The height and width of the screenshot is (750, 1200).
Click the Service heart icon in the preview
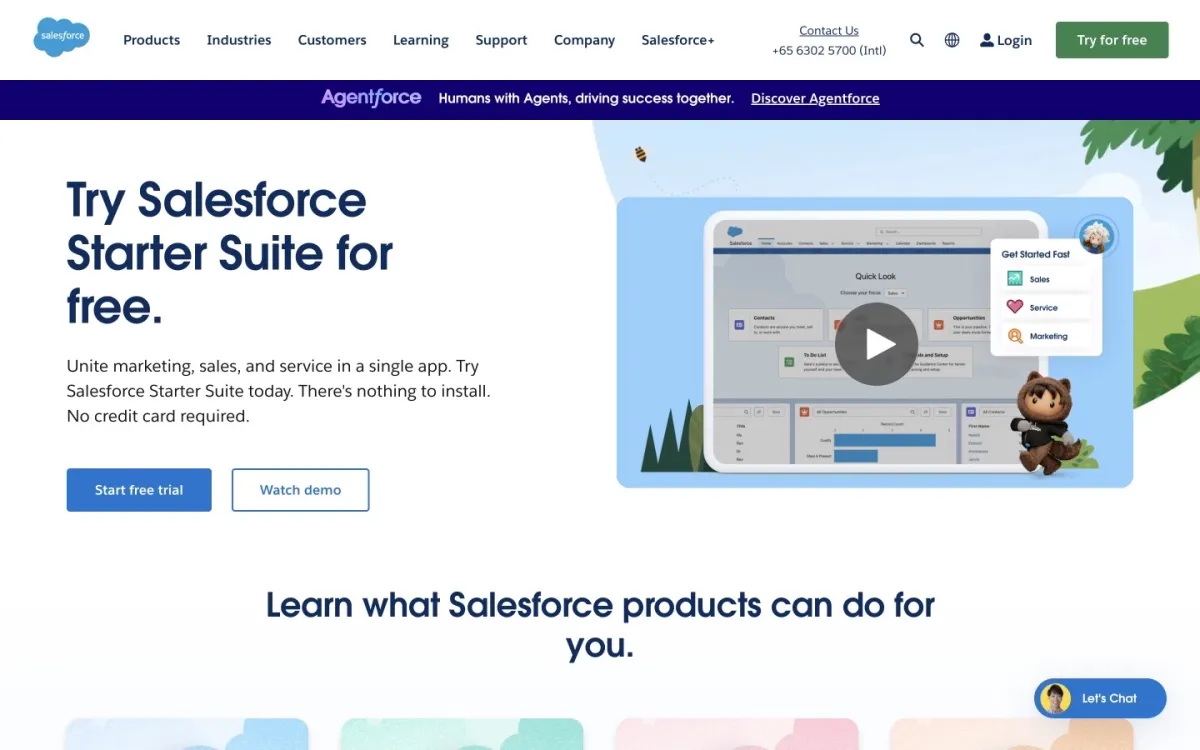click(1016, 307)
